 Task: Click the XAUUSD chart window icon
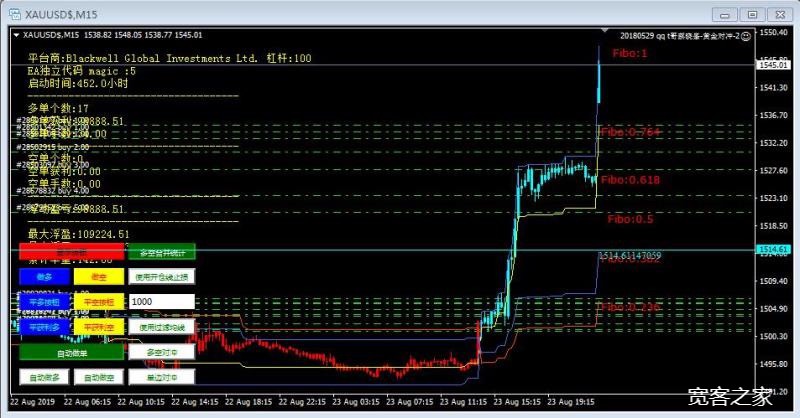coord(14,14)
